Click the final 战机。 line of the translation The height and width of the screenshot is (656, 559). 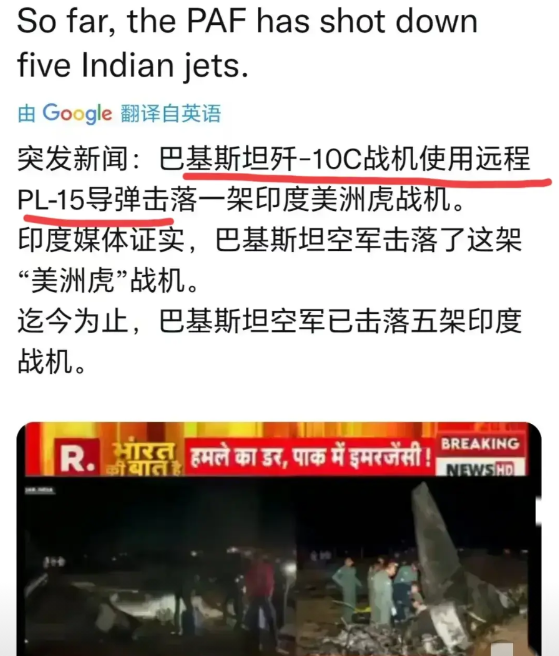coord(51,361)
